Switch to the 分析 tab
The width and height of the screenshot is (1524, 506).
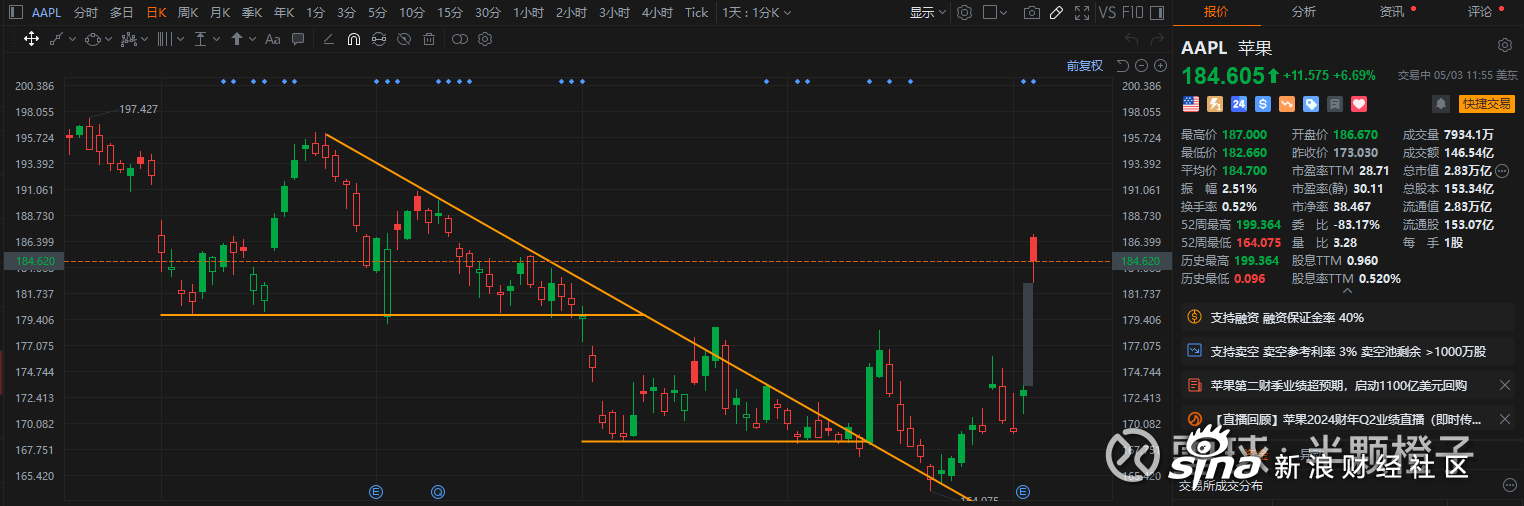coord(1303,12)
